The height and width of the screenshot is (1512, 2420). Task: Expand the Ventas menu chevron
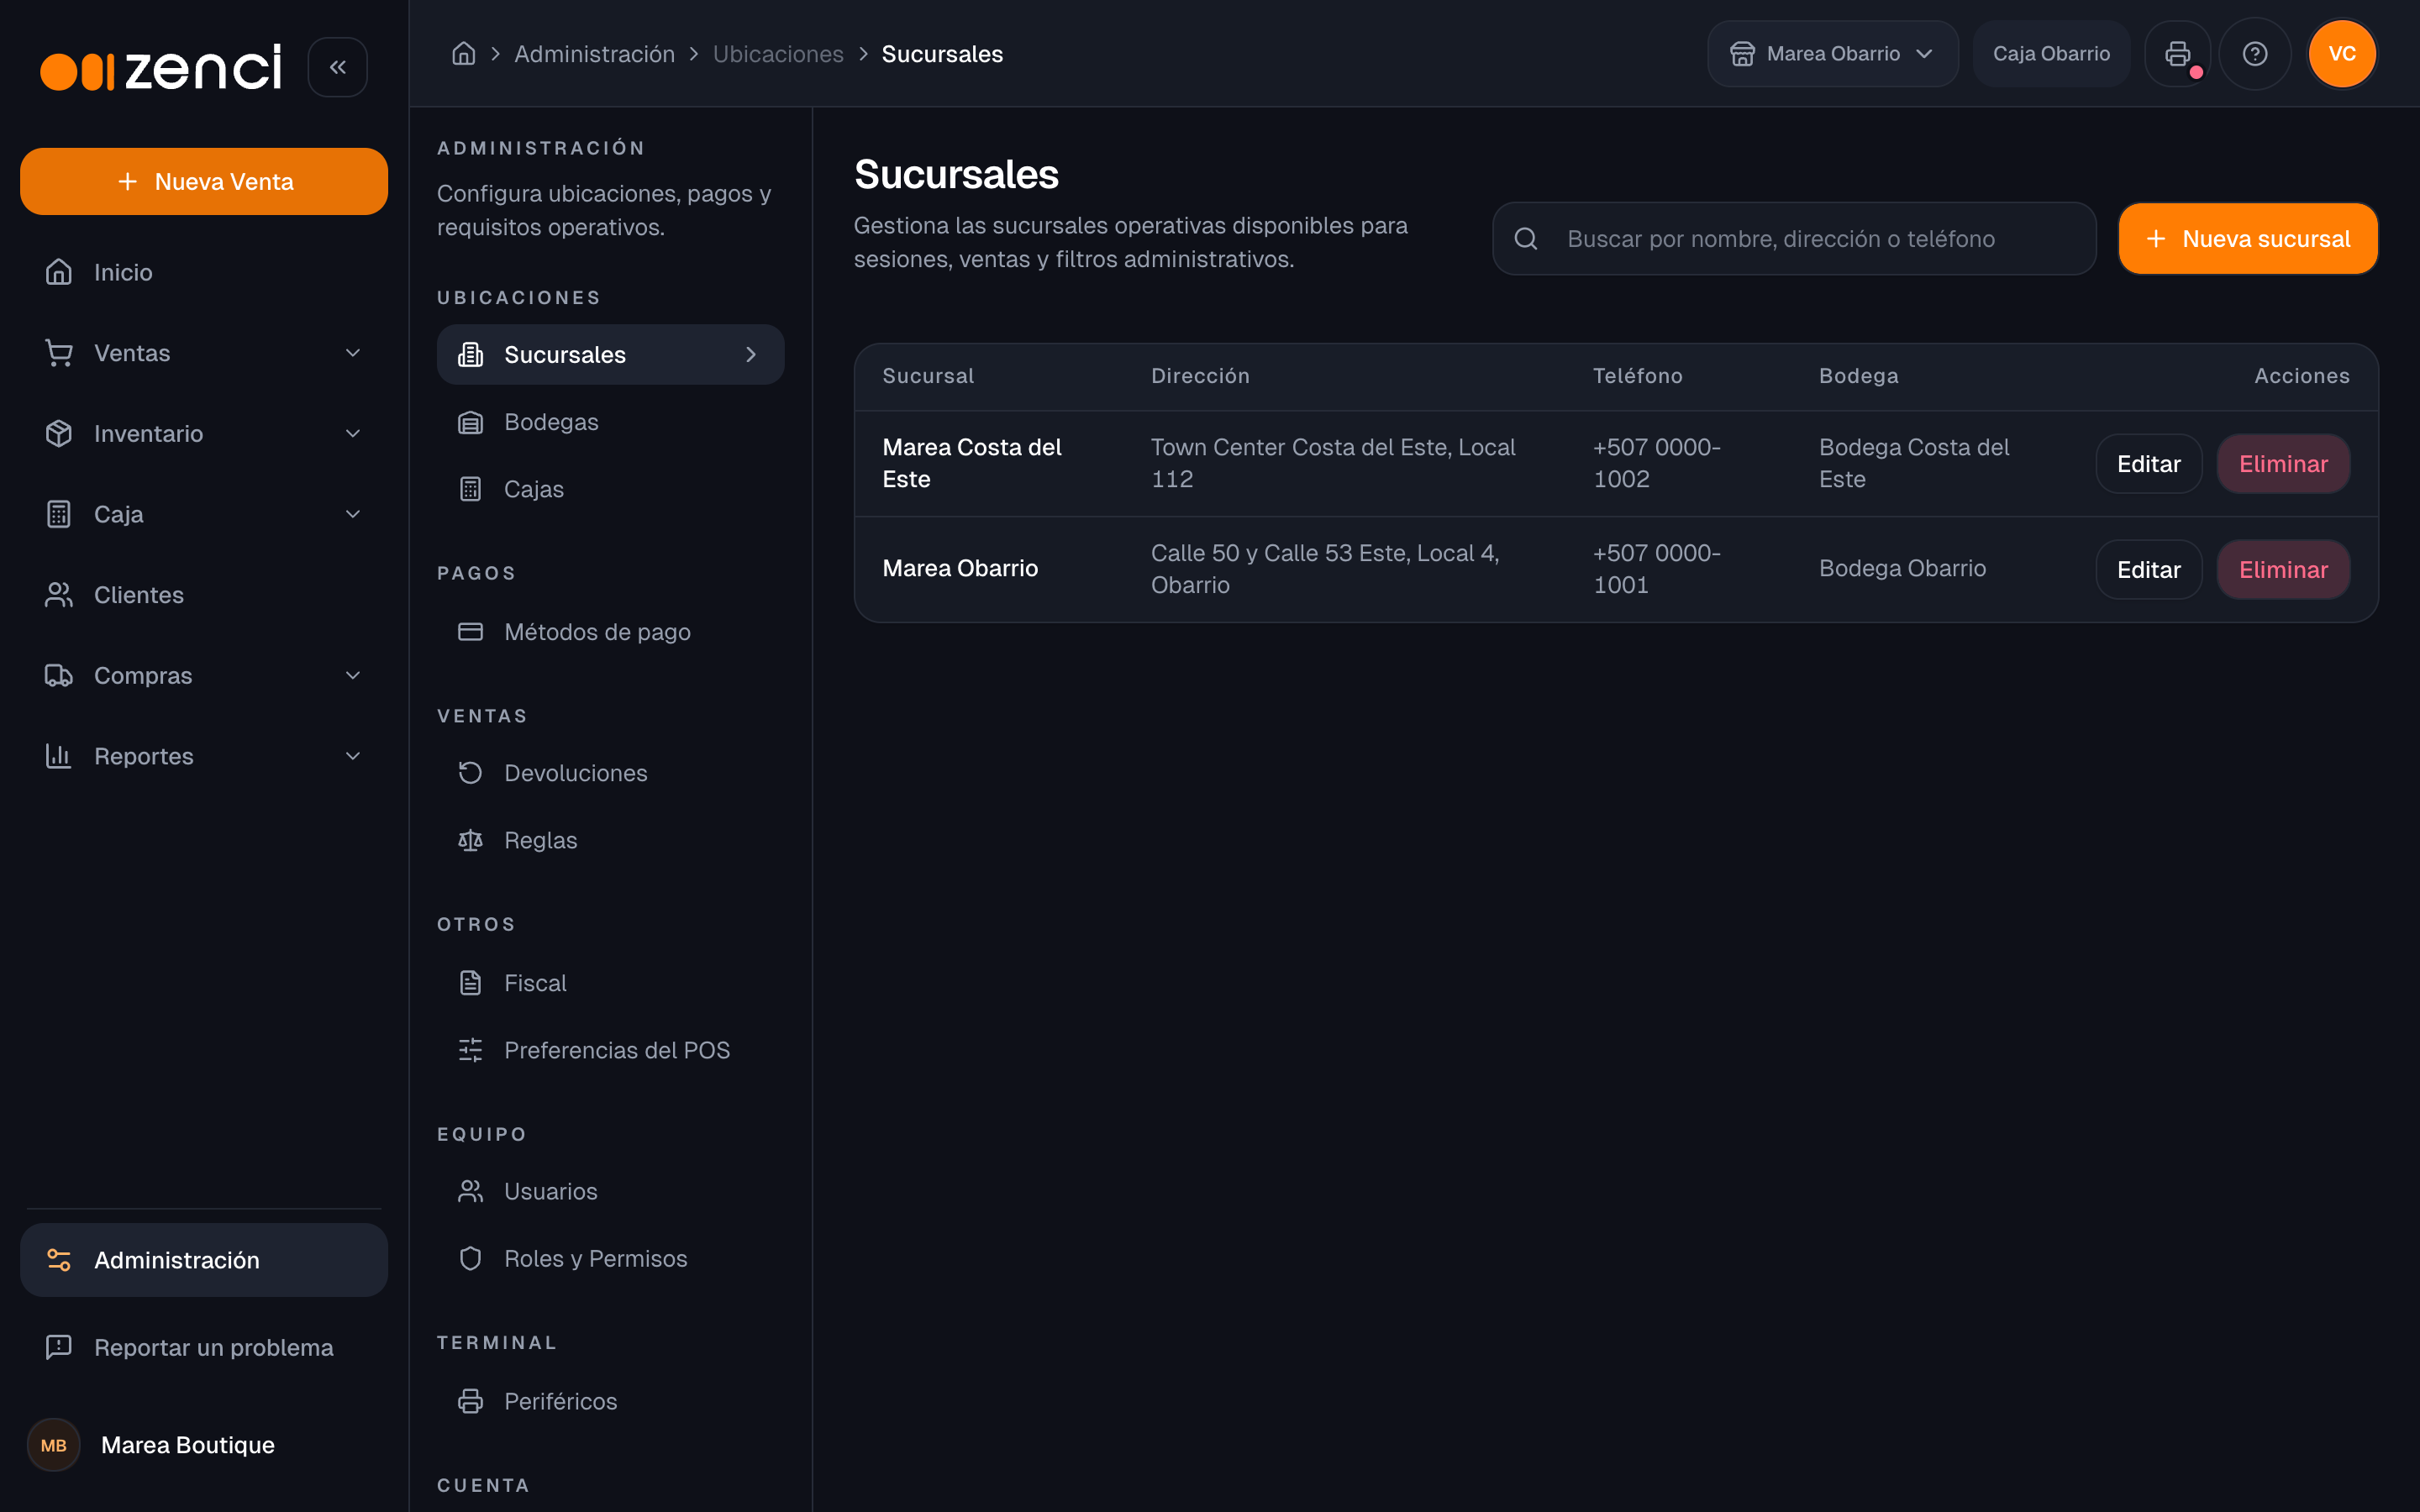point(352,353)
